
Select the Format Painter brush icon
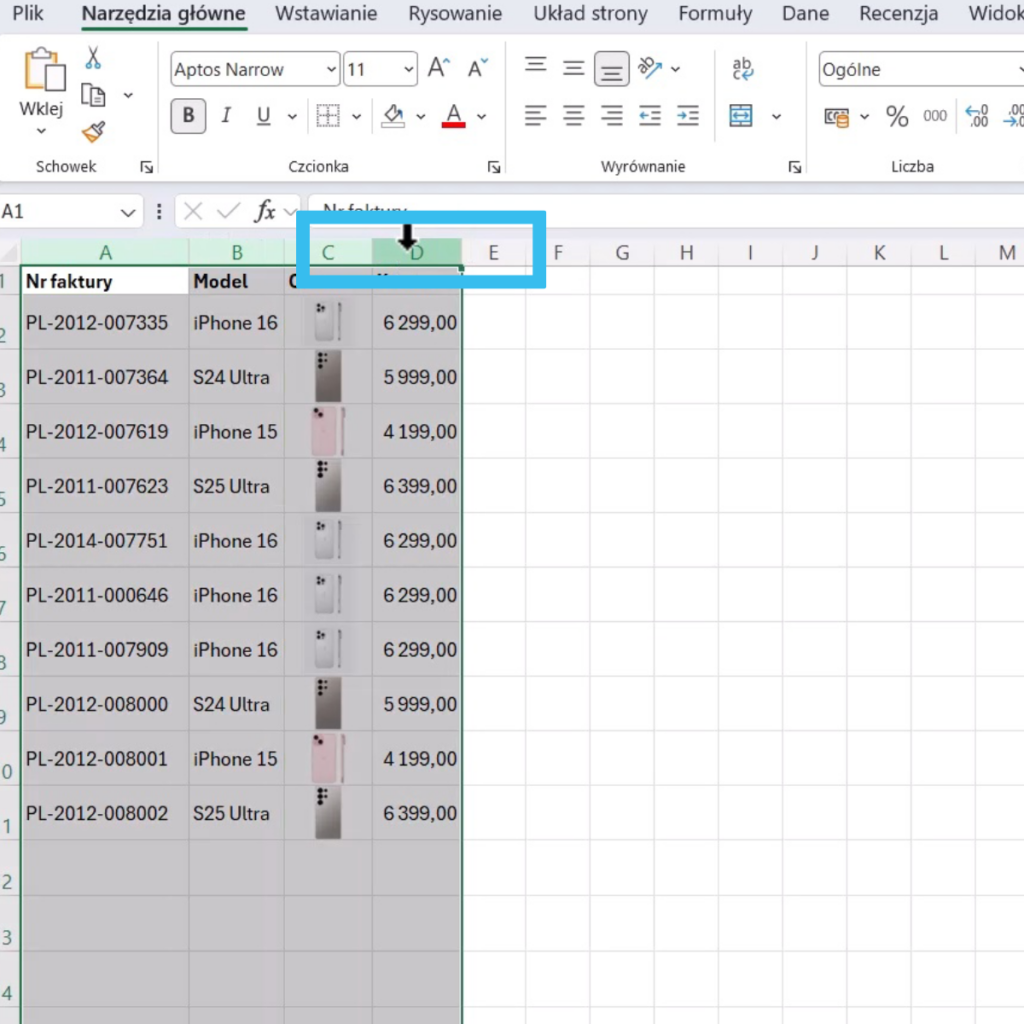pyautogui.click(x=93, y=132)
